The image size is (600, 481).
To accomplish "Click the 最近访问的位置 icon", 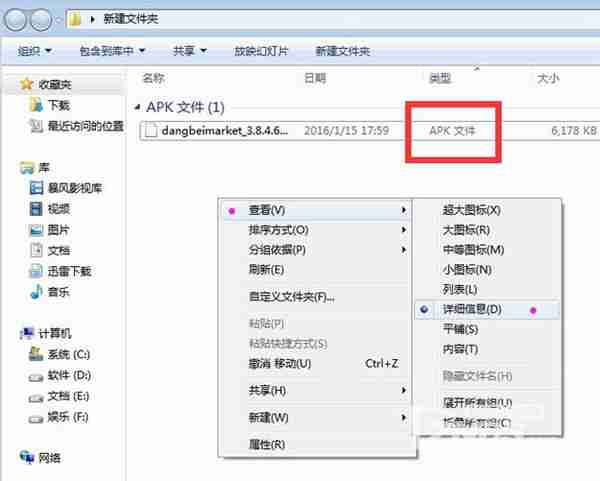I will (x=36, y=126).
